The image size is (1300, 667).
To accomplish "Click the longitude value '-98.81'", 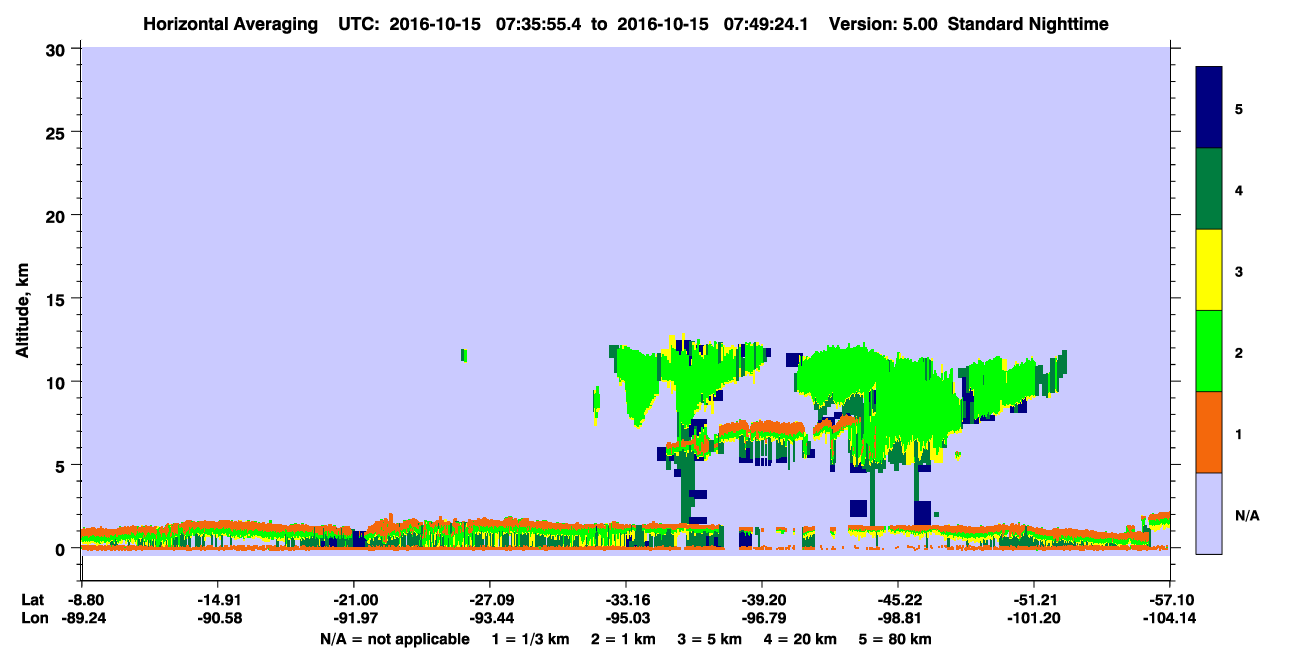I will point(898,618).
